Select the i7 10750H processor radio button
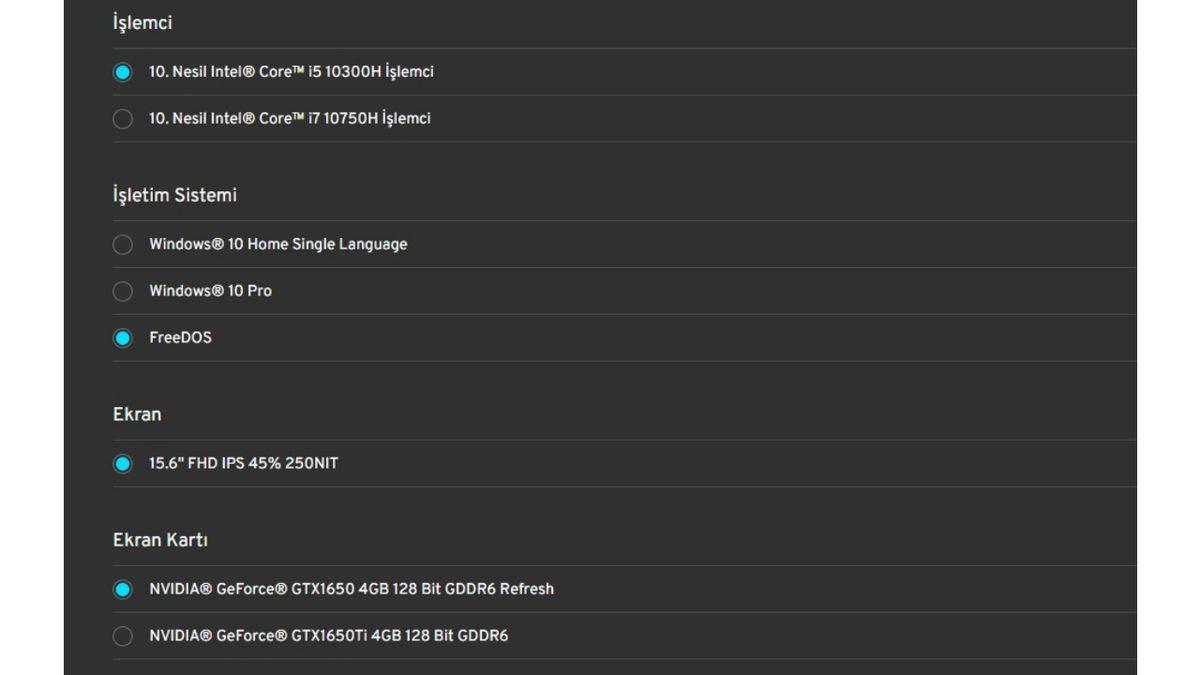This screenshot has width=1200, height=675. pyautogui.click(x=122, y=119)
